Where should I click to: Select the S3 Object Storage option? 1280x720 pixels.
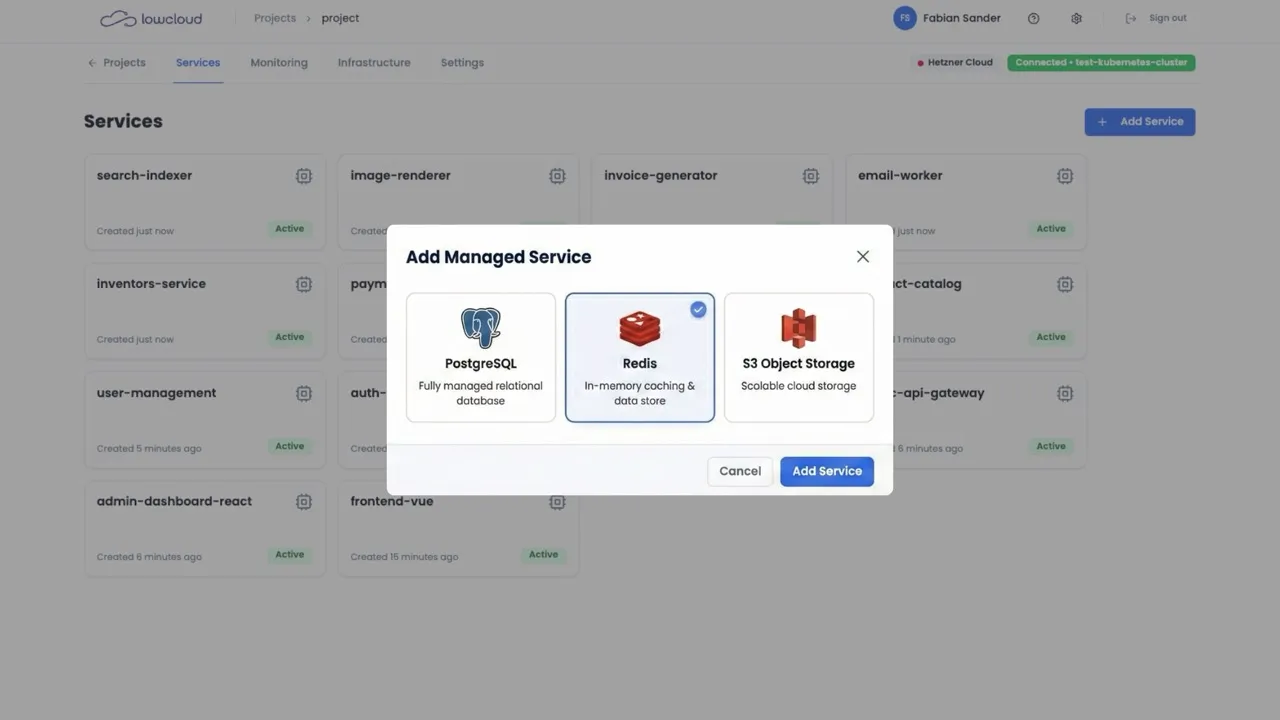(x=798, y=357)
